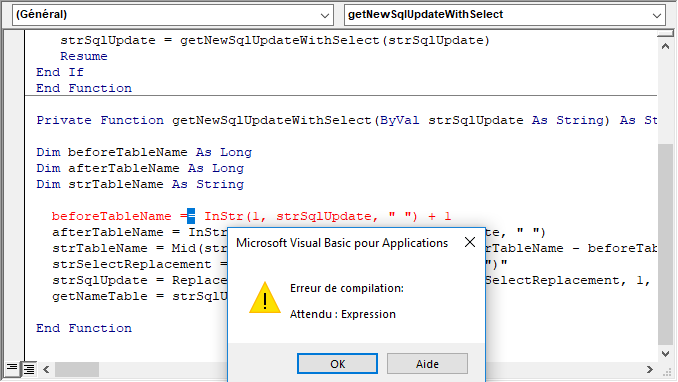This screenshot has height=382, width=678.
Task: Click the split bar above vertical scrollbar
Action: pos(665,33)
